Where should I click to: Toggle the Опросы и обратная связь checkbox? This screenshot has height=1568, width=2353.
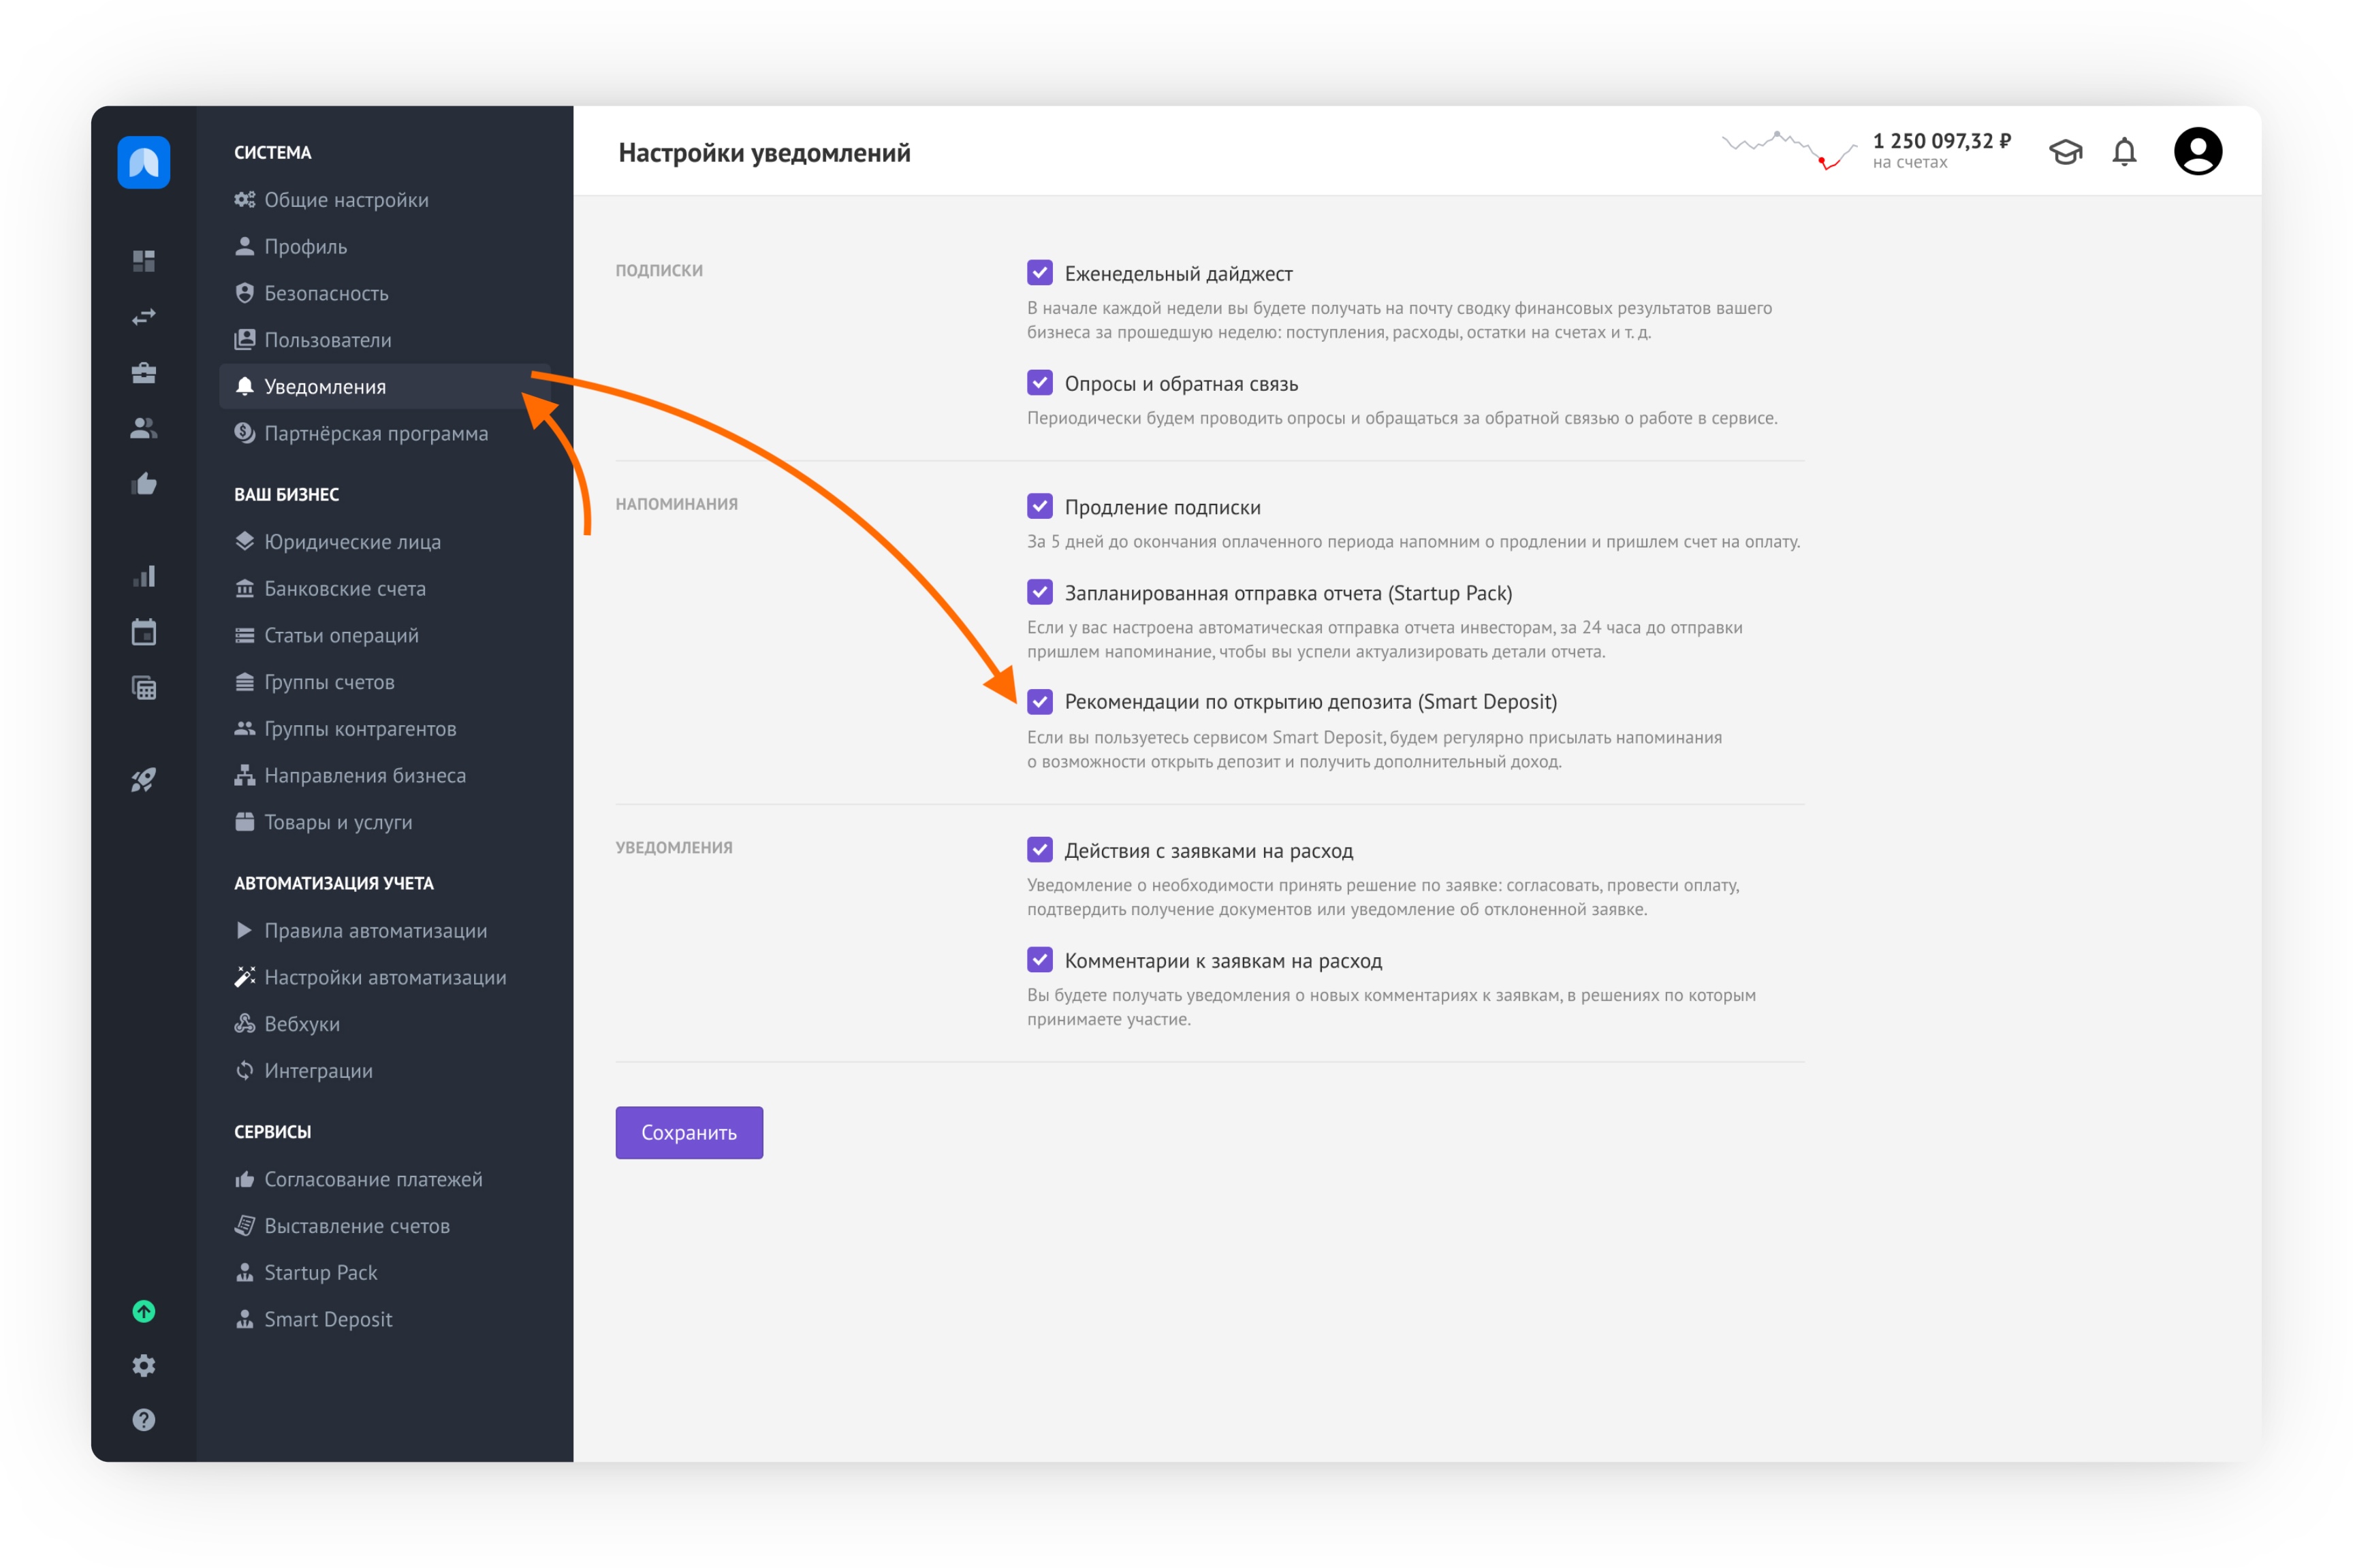(x=1040, y=382)
